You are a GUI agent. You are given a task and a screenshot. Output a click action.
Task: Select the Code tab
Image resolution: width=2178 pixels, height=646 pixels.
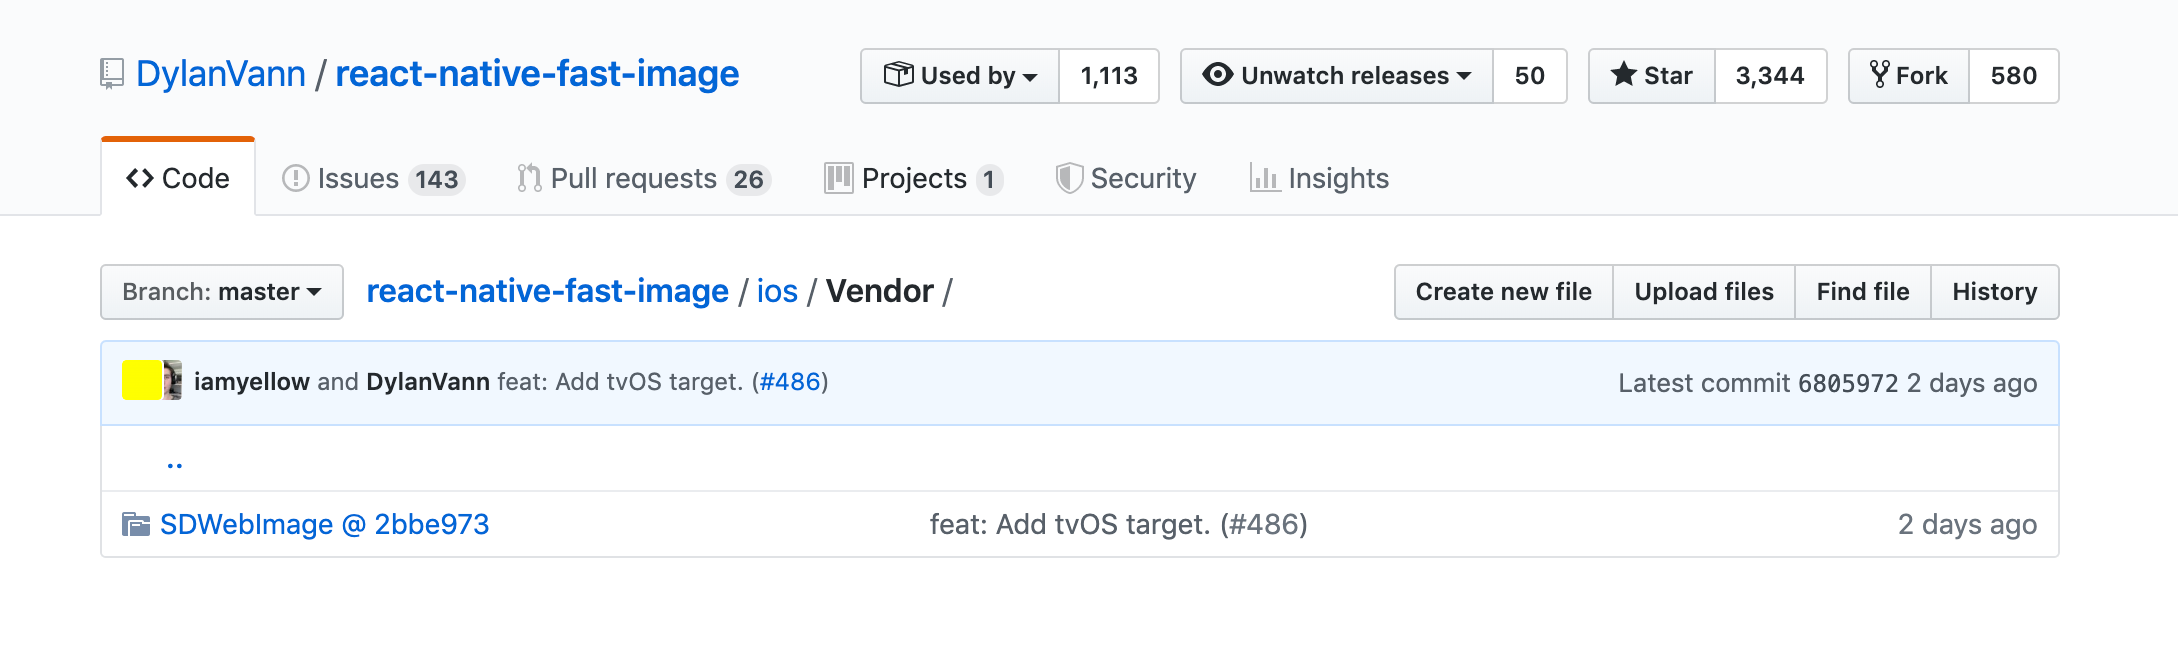(176, 177)
